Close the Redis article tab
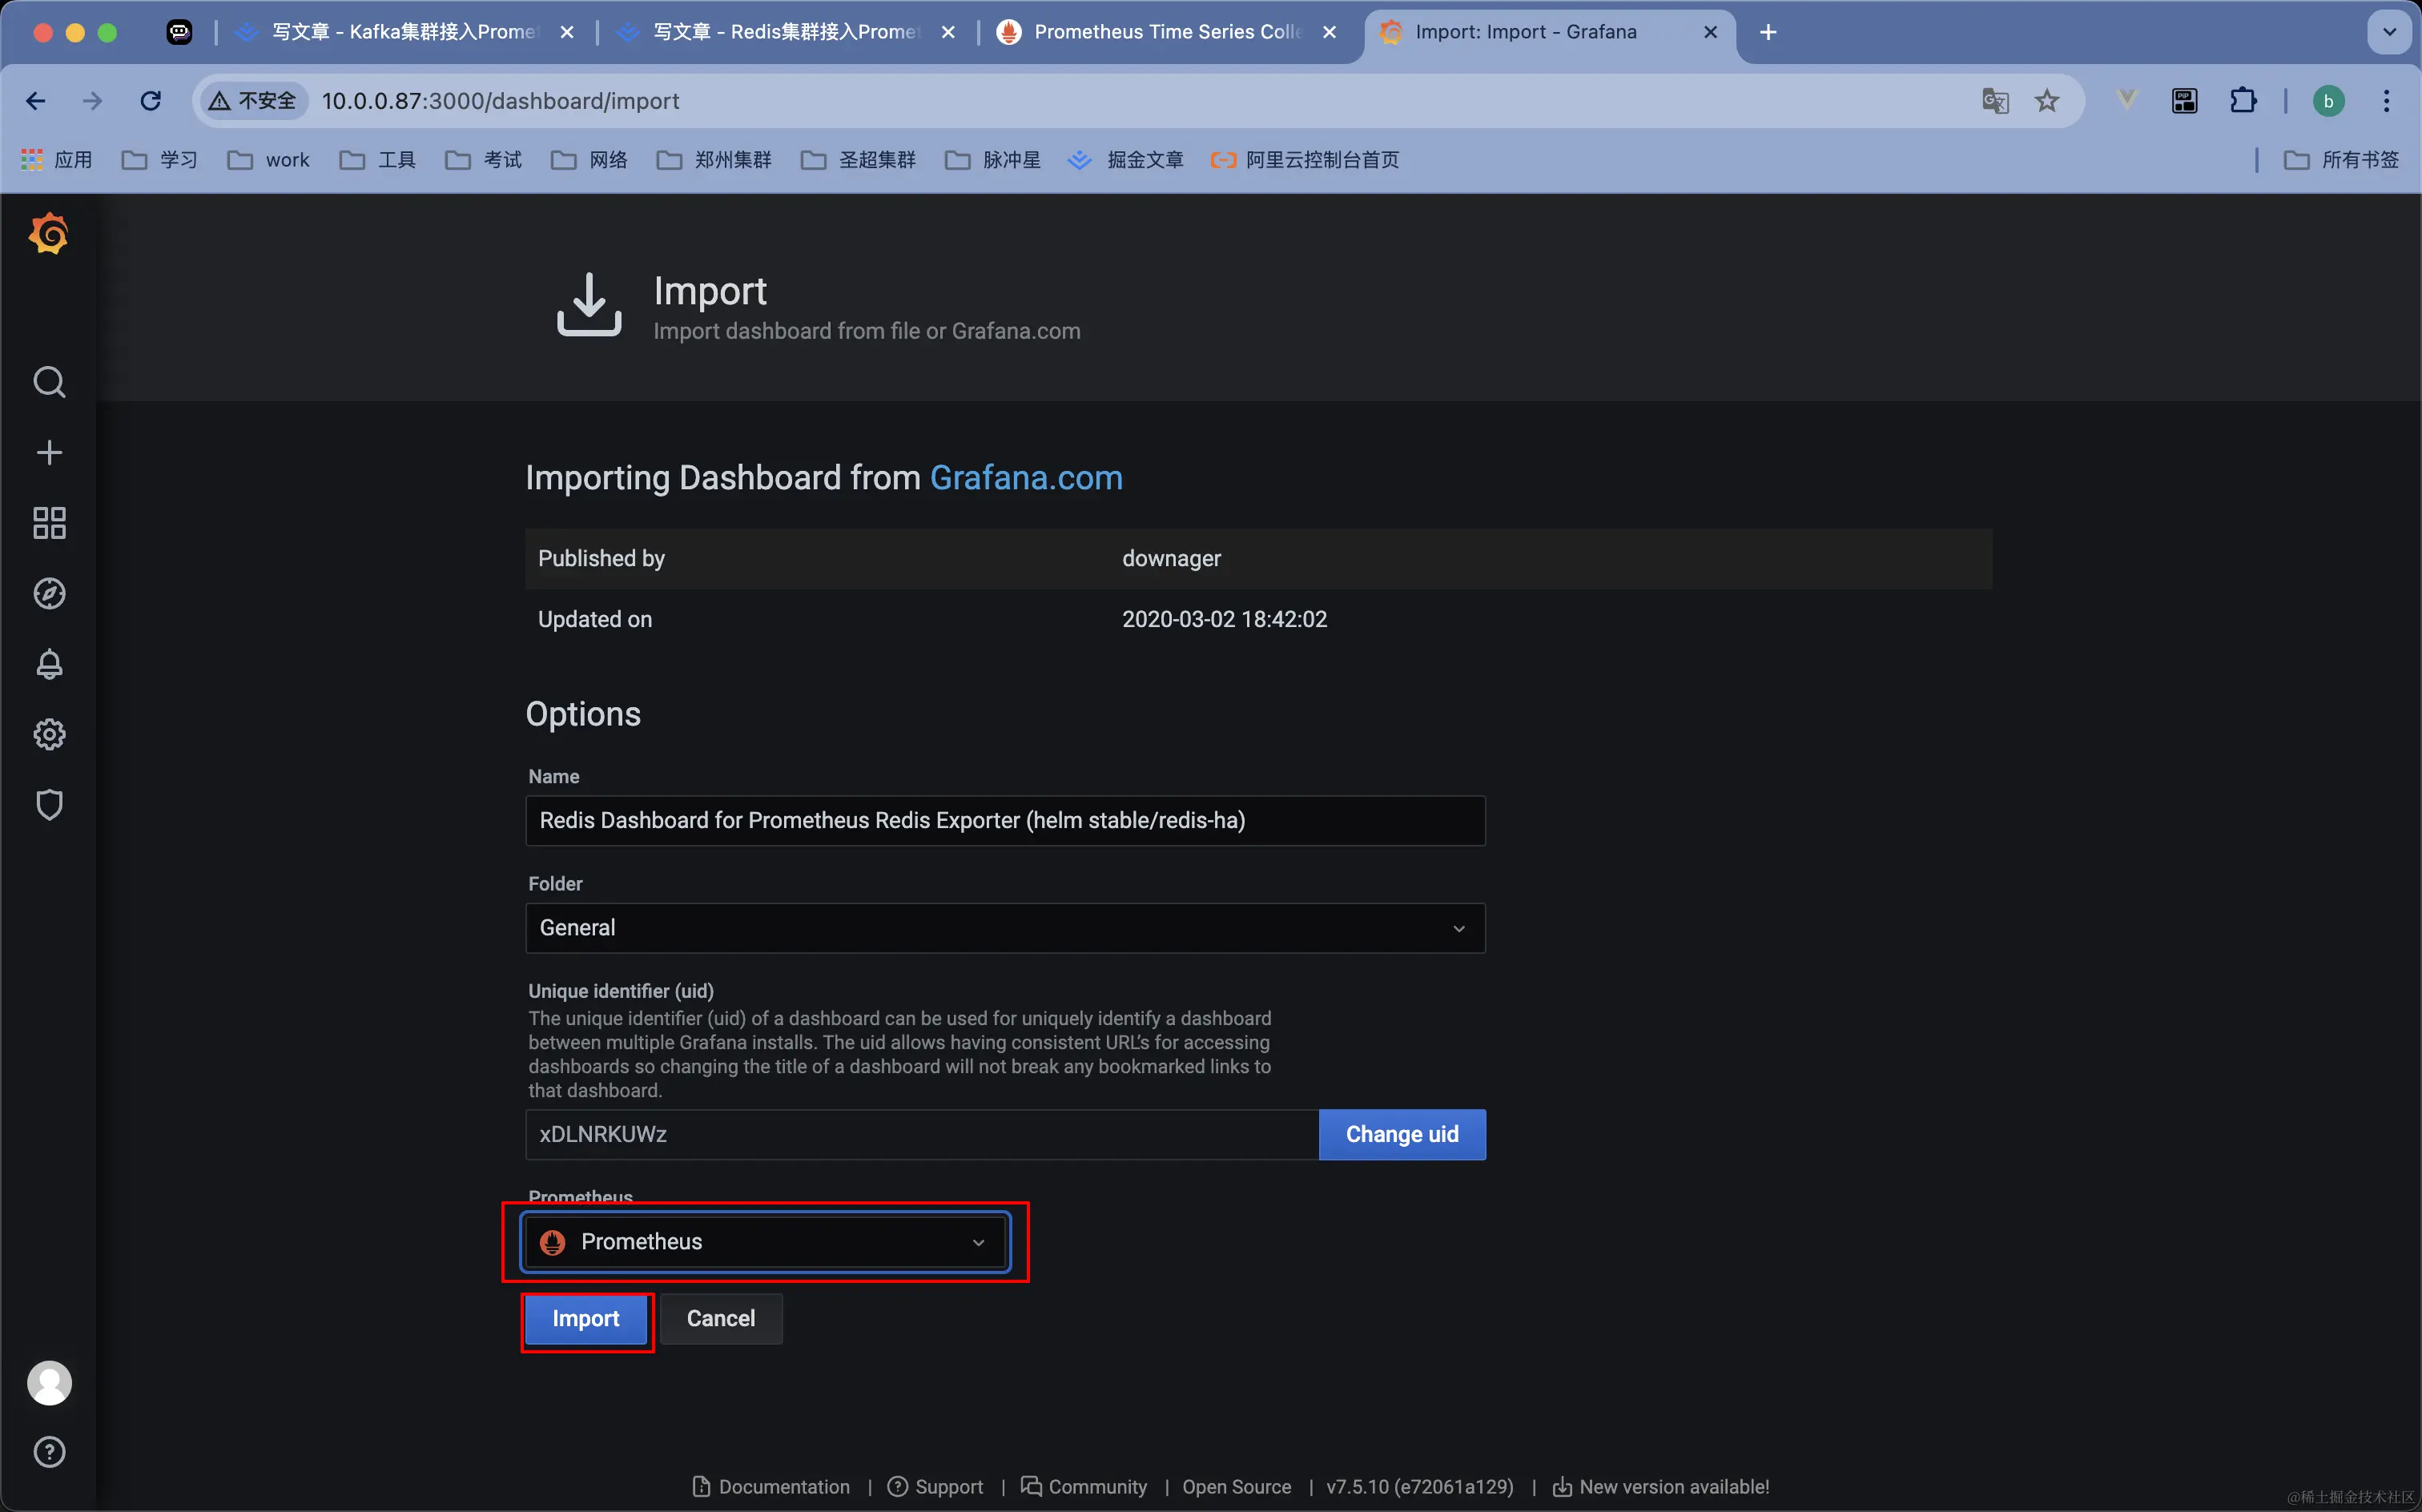The height and width of the screenshot is (1512, 2422). coord(948,32)
